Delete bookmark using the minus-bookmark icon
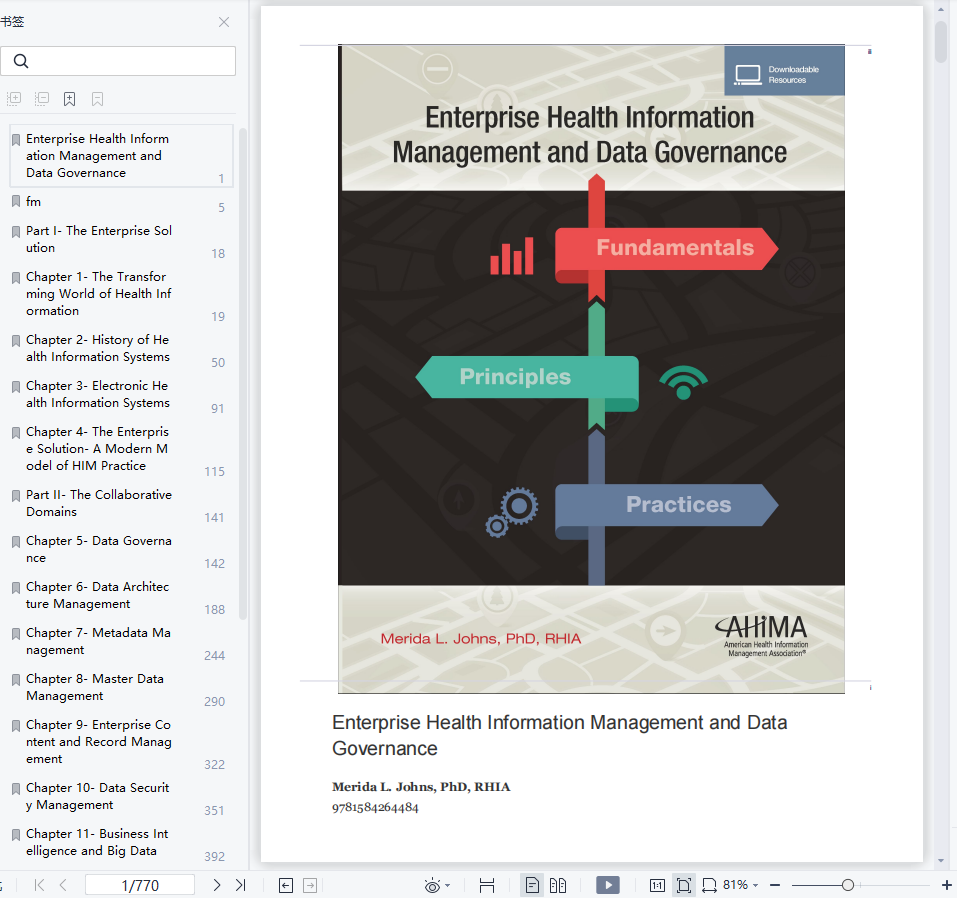The width and height of the screenshot is (957, 898). point(97,99)
